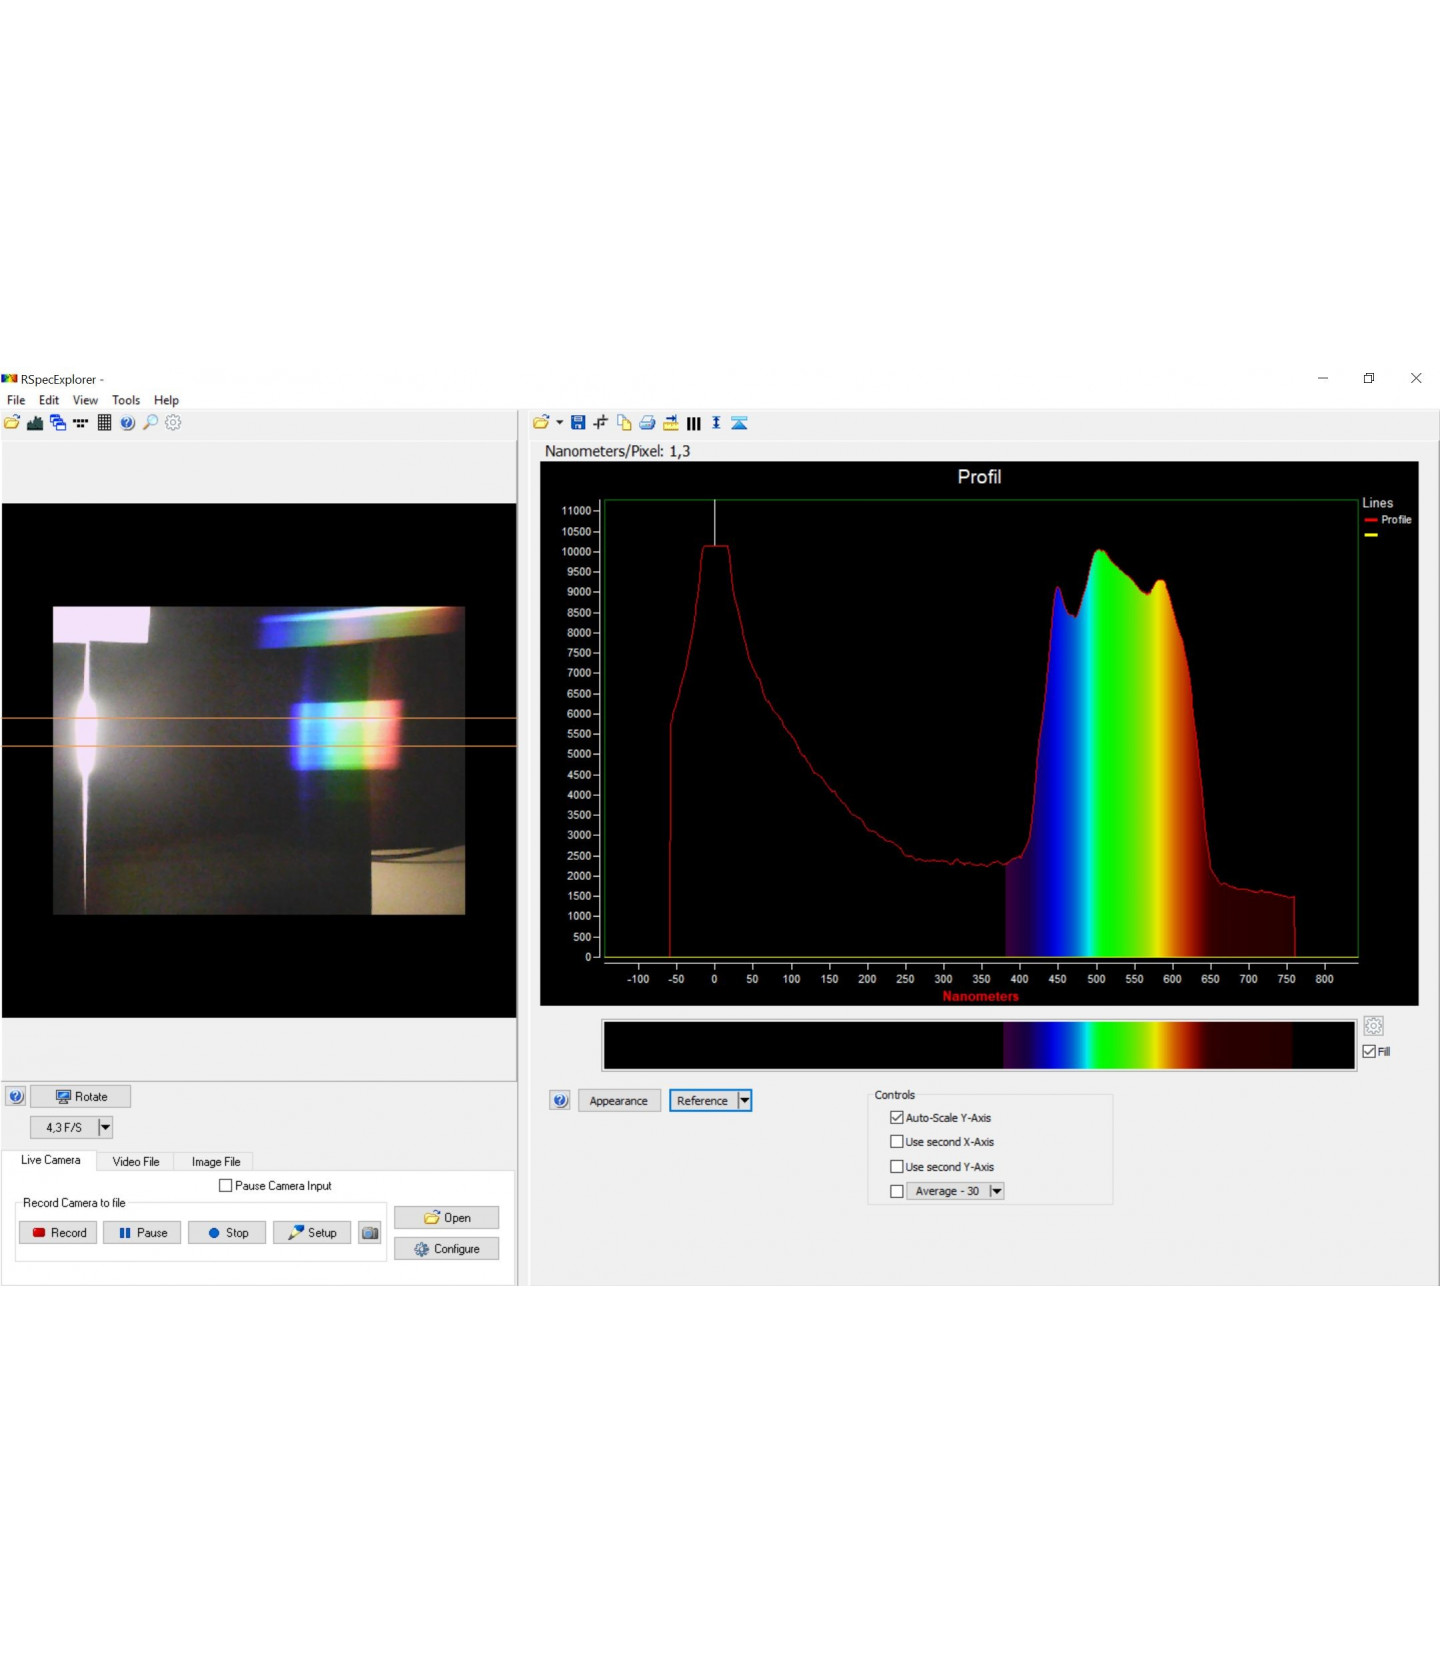
Task: Click the camera snapshot icon next to Setup
Action: tap(370, 1233)
